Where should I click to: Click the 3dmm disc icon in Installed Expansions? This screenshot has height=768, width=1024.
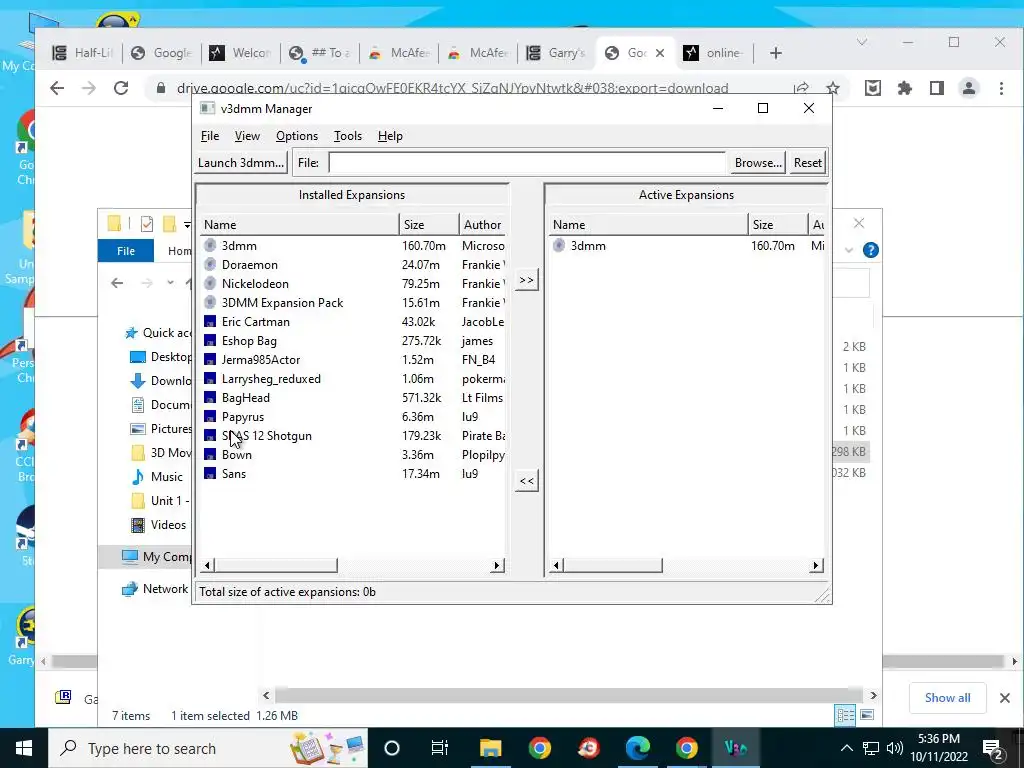(210, 246)
